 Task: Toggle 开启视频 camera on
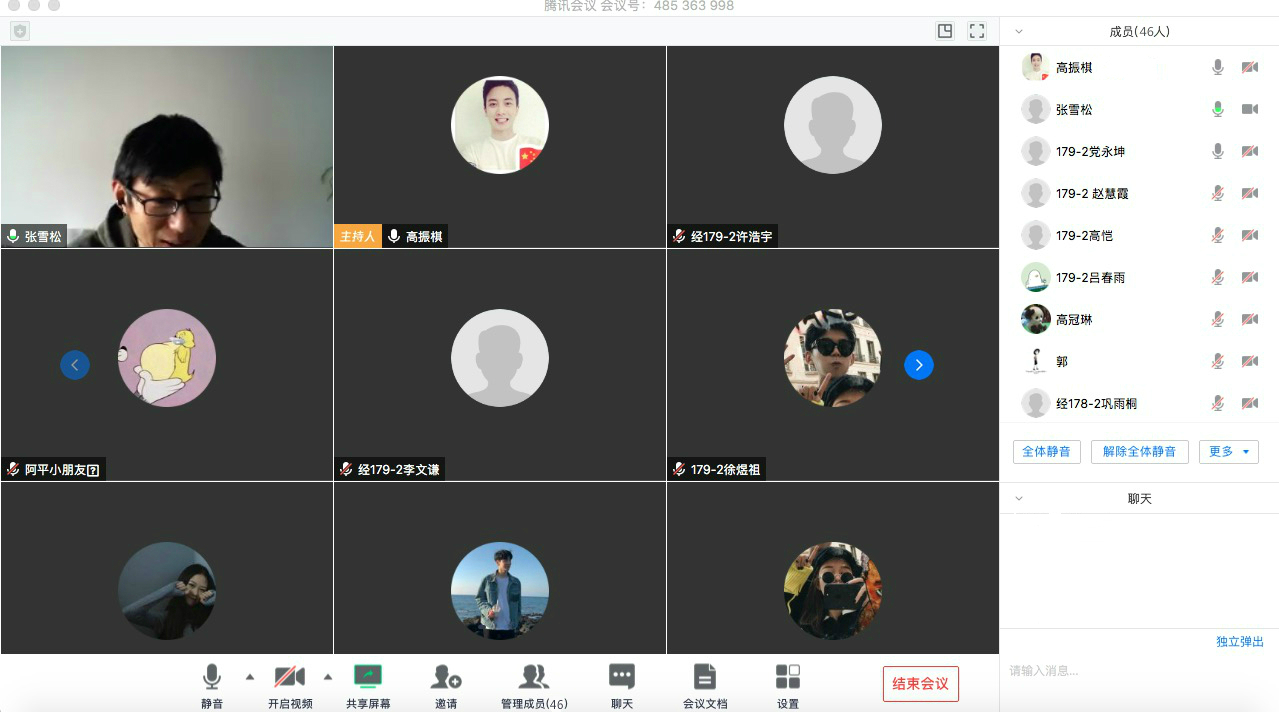tap(290, 678)
